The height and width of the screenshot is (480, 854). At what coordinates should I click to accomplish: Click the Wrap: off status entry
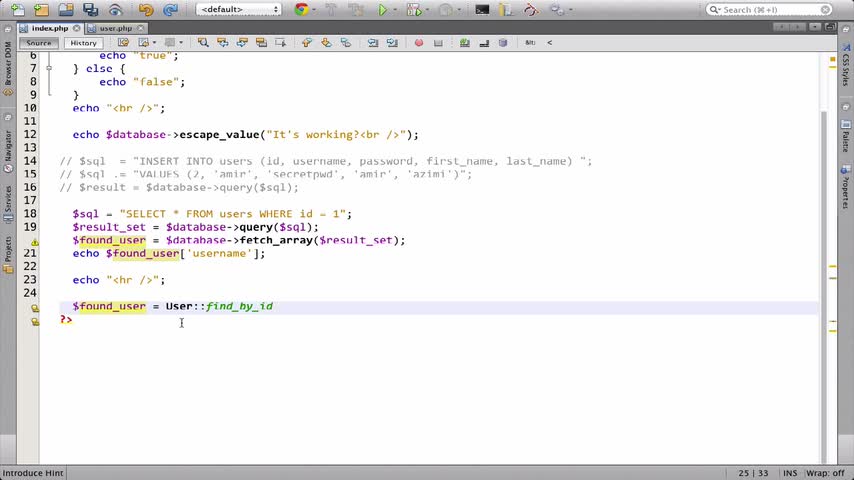coord(825,473)
